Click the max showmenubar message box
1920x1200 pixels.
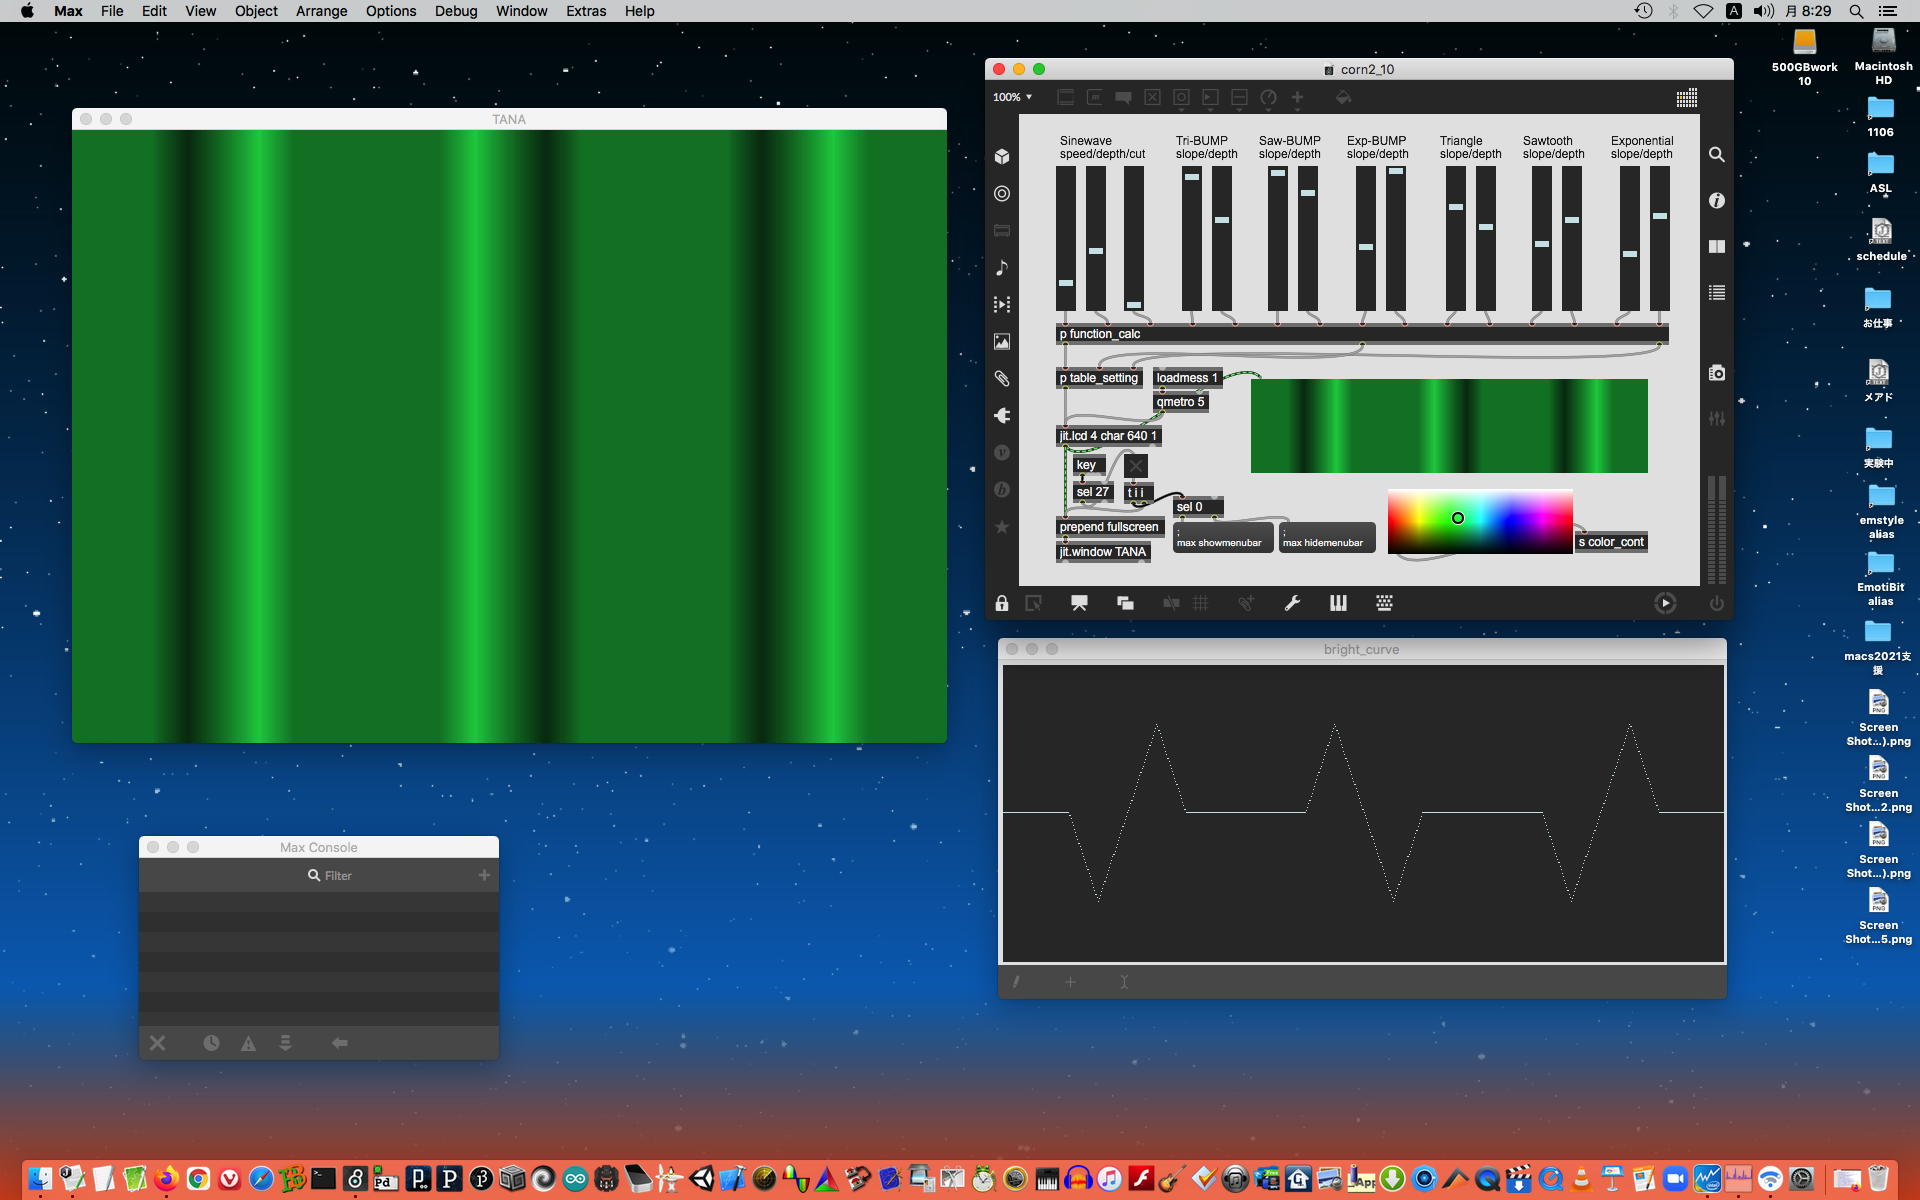click(x=1222, y=538)
